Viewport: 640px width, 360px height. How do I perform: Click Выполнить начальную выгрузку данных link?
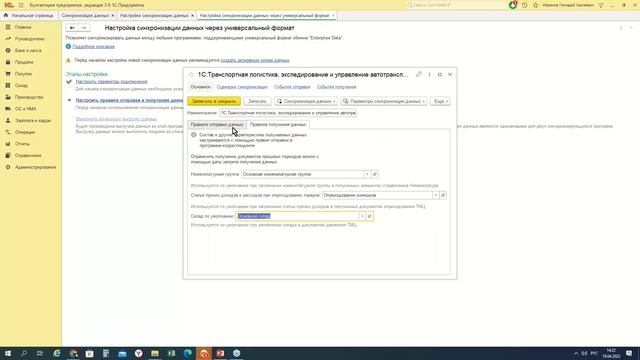(x=116, y=119)
